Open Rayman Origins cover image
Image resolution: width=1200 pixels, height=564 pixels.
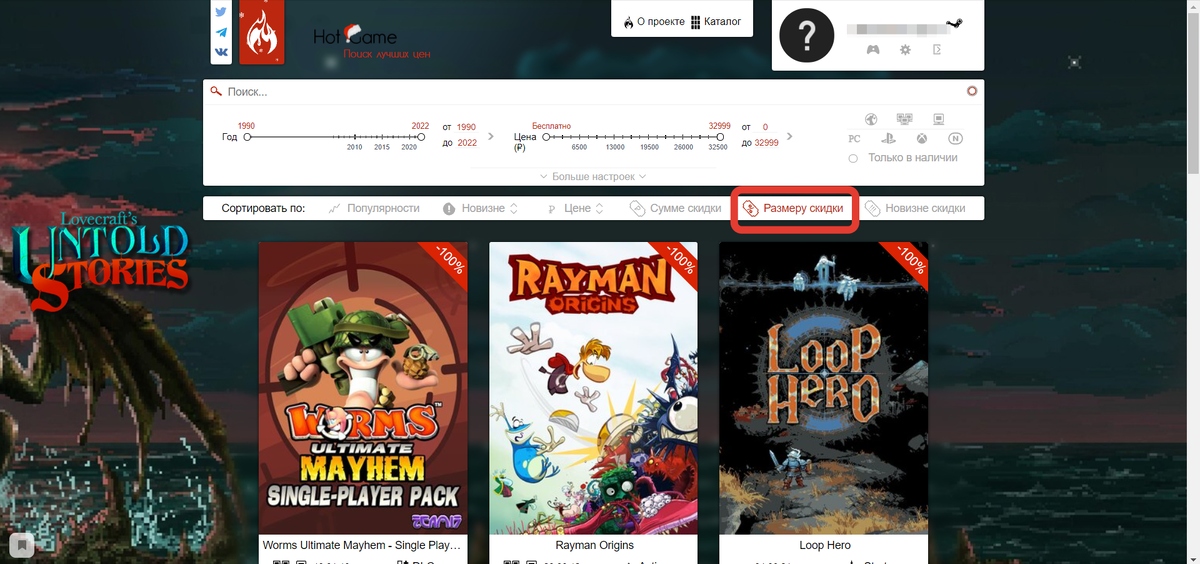tap(593, 388)
